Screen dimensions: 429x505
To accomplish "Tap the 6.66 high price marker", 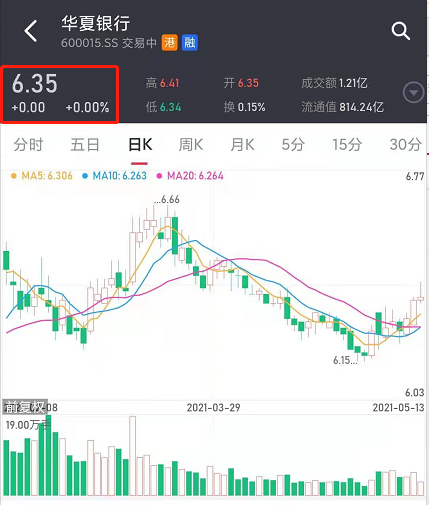I will (x=167, y=199).
